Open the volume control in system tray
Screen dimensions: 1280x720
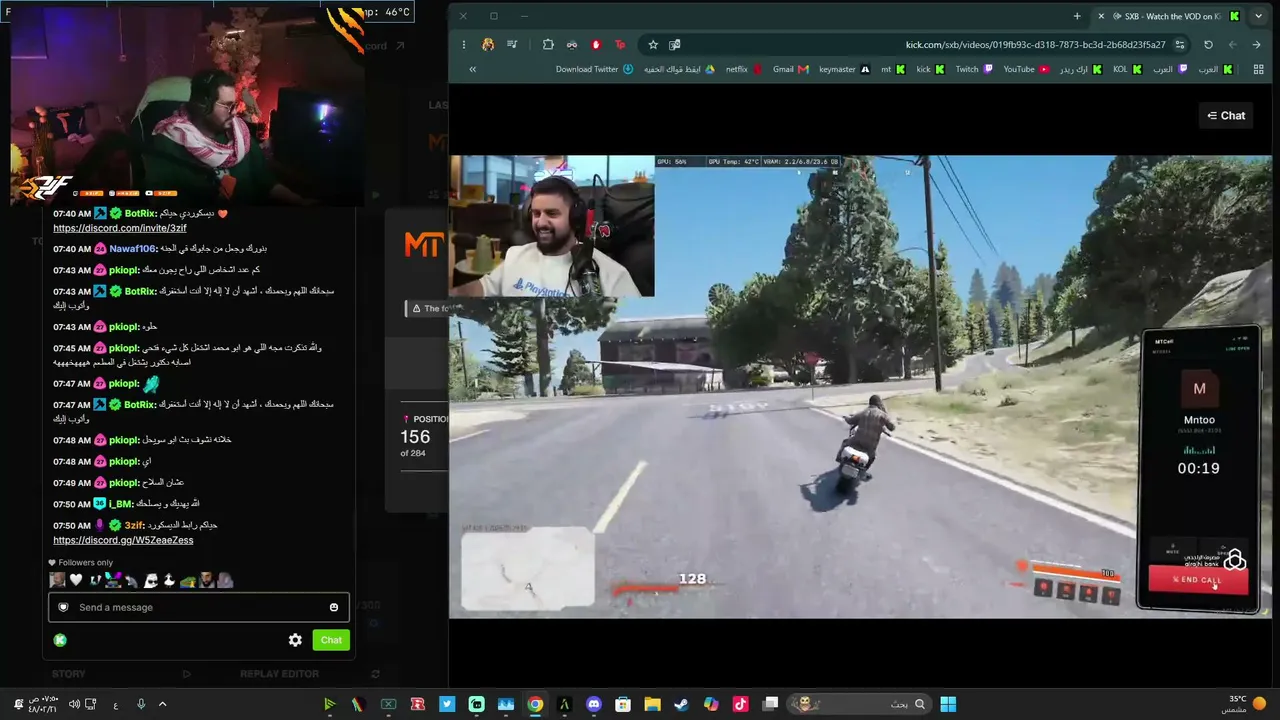75,704
